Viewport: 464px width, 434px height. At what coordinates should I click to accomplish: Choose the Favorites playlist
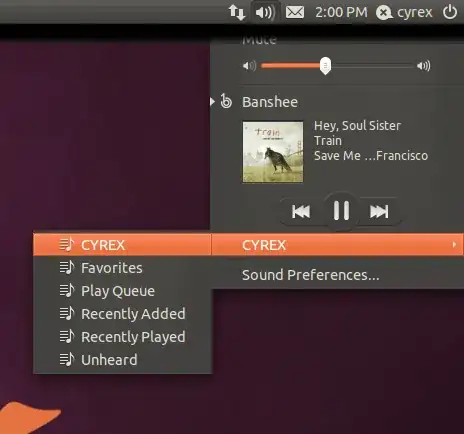[x=122, y=268]
